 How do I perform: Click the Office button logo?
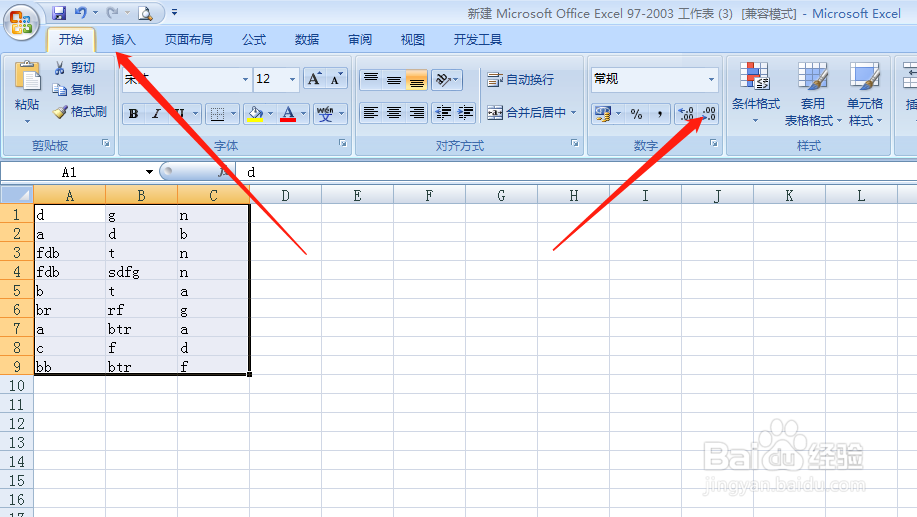21,22
